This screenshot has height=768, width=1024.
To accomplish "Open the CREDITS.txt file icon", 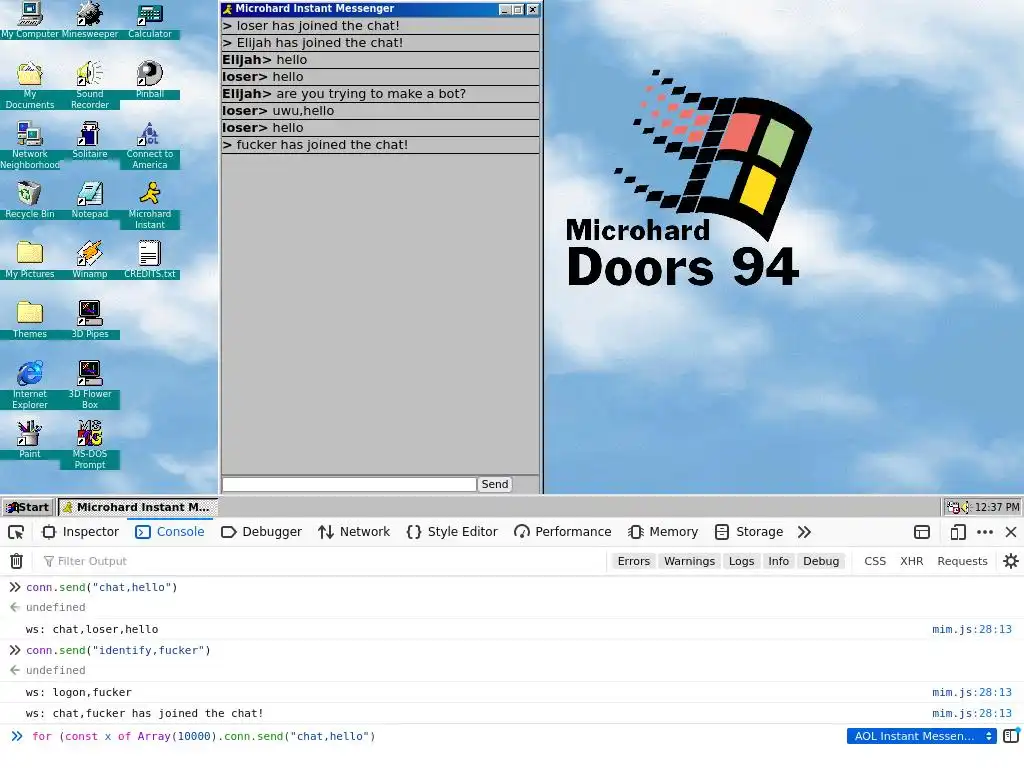I will (x=150, y=260).
